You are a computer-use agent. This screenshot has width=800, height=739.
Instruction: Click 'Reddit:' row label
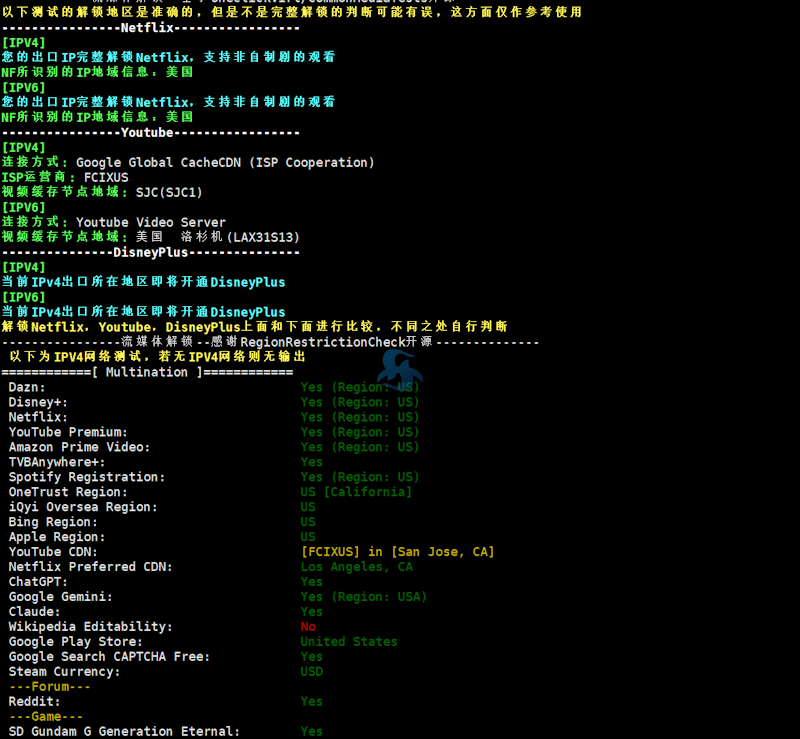click(x=34, y=701)
